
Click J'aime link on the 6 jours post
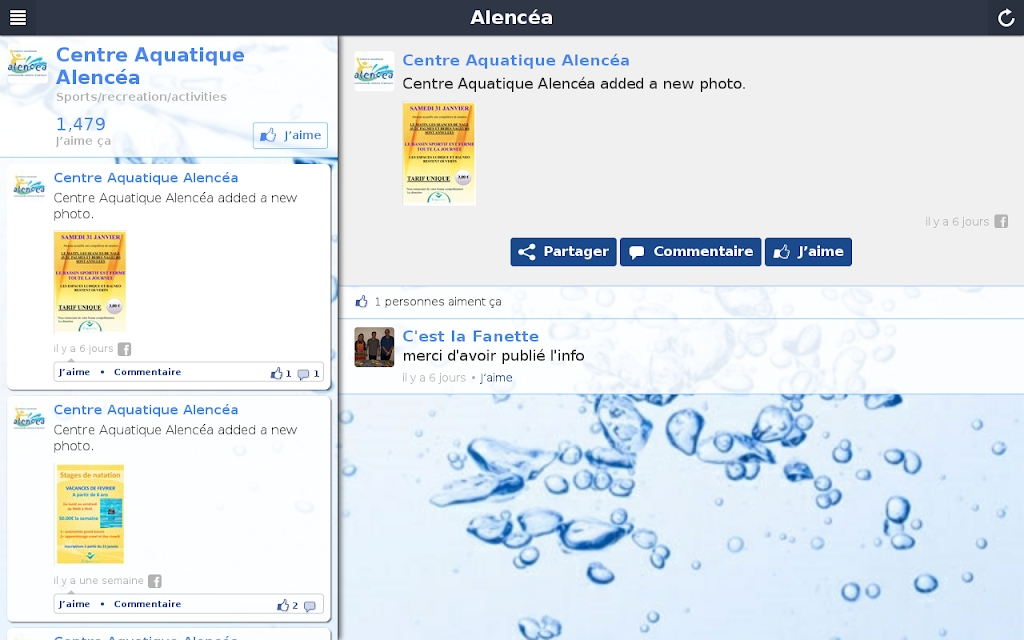click(74, 372)
